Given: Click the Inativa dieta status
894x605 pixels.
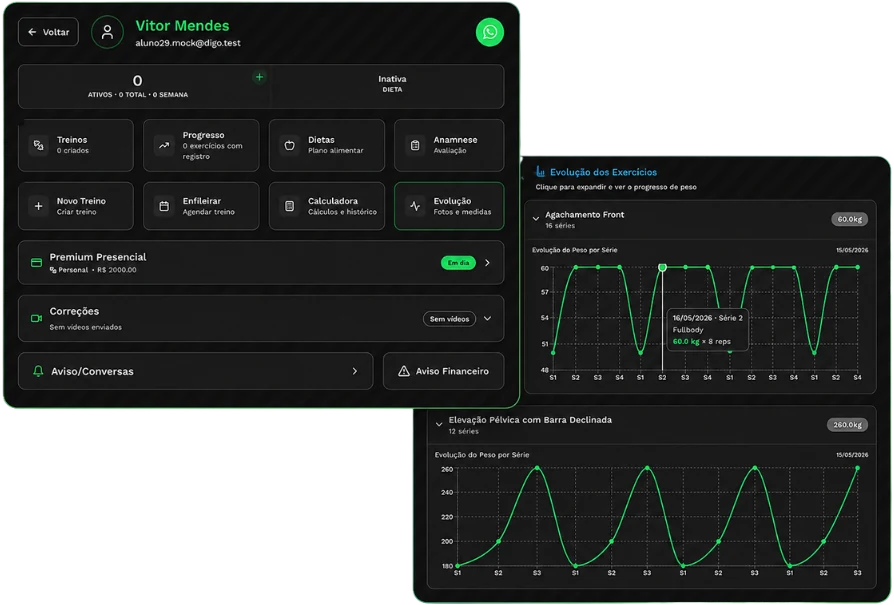Looking at the screenshot, I should 392,83.
